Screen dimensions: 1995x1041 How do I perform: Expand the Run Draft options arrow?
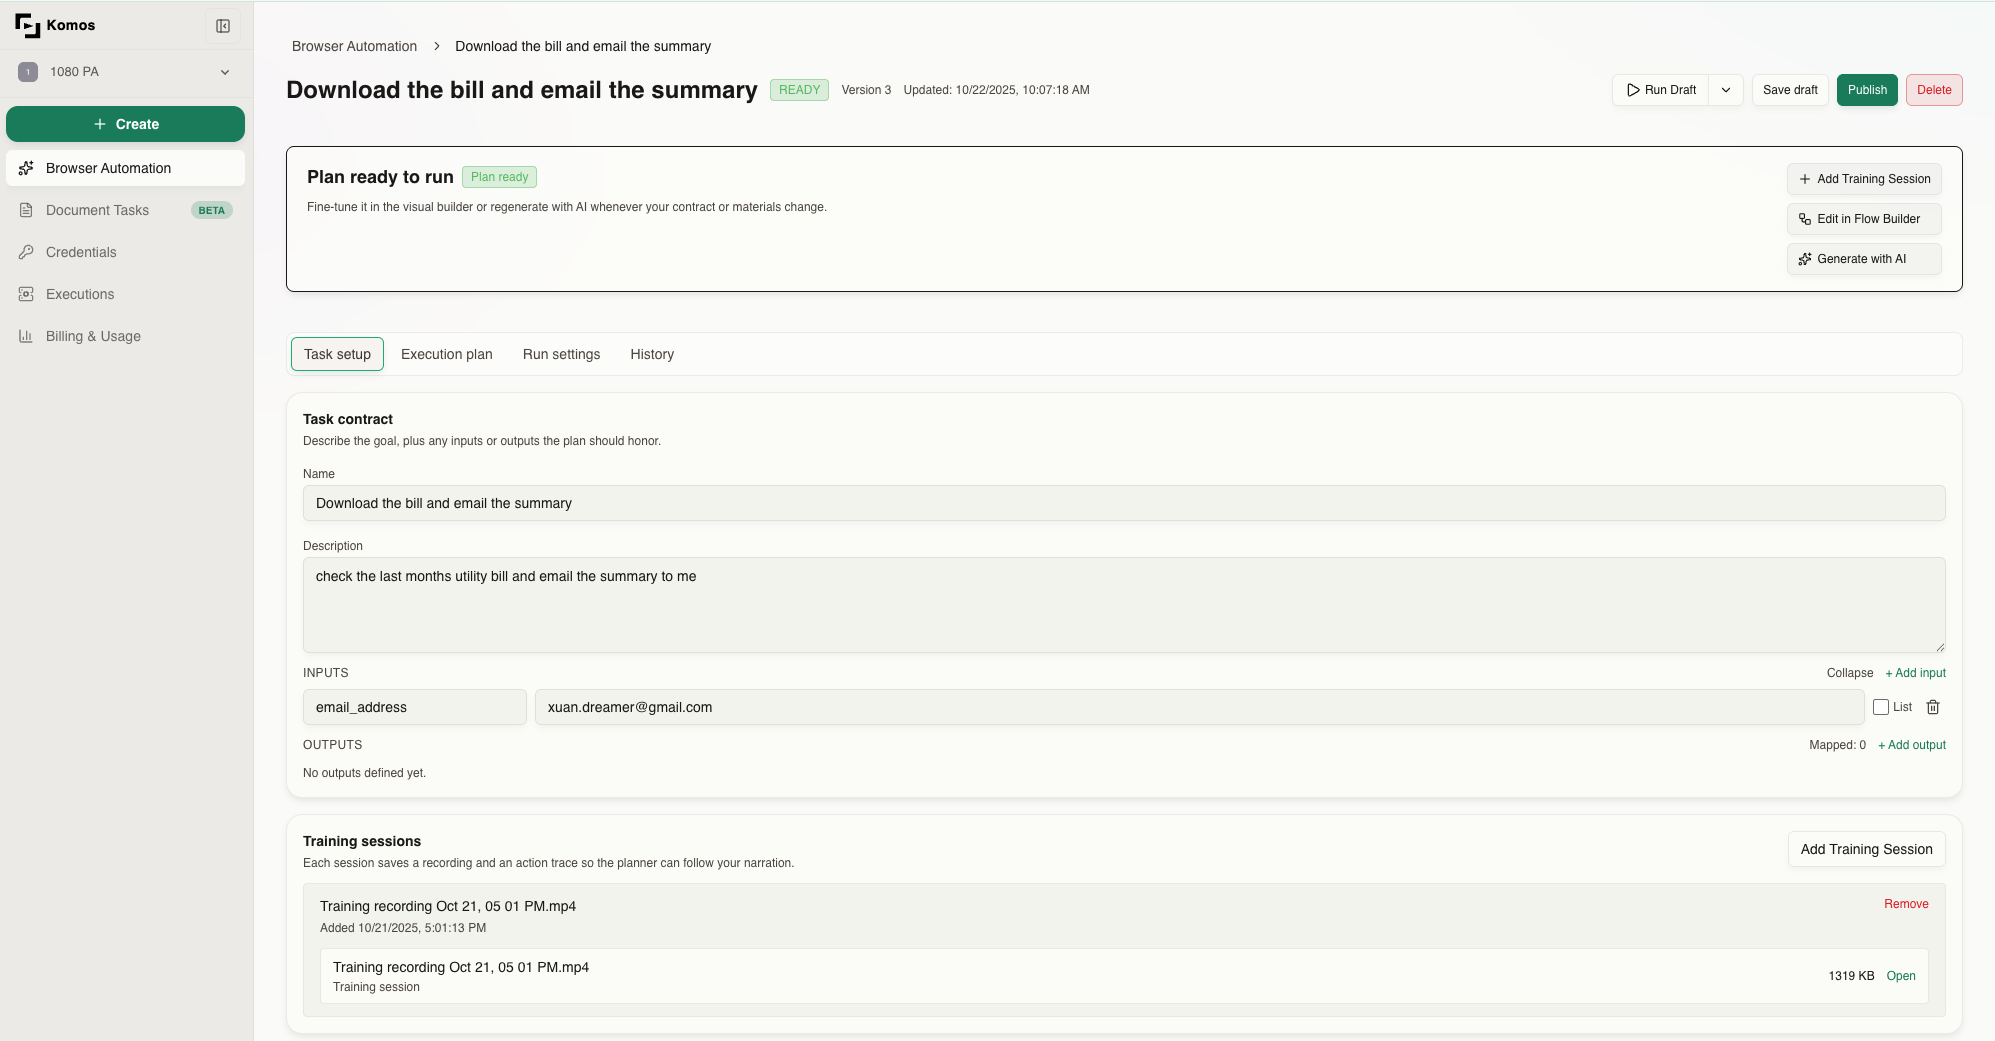click(1726, 90)
